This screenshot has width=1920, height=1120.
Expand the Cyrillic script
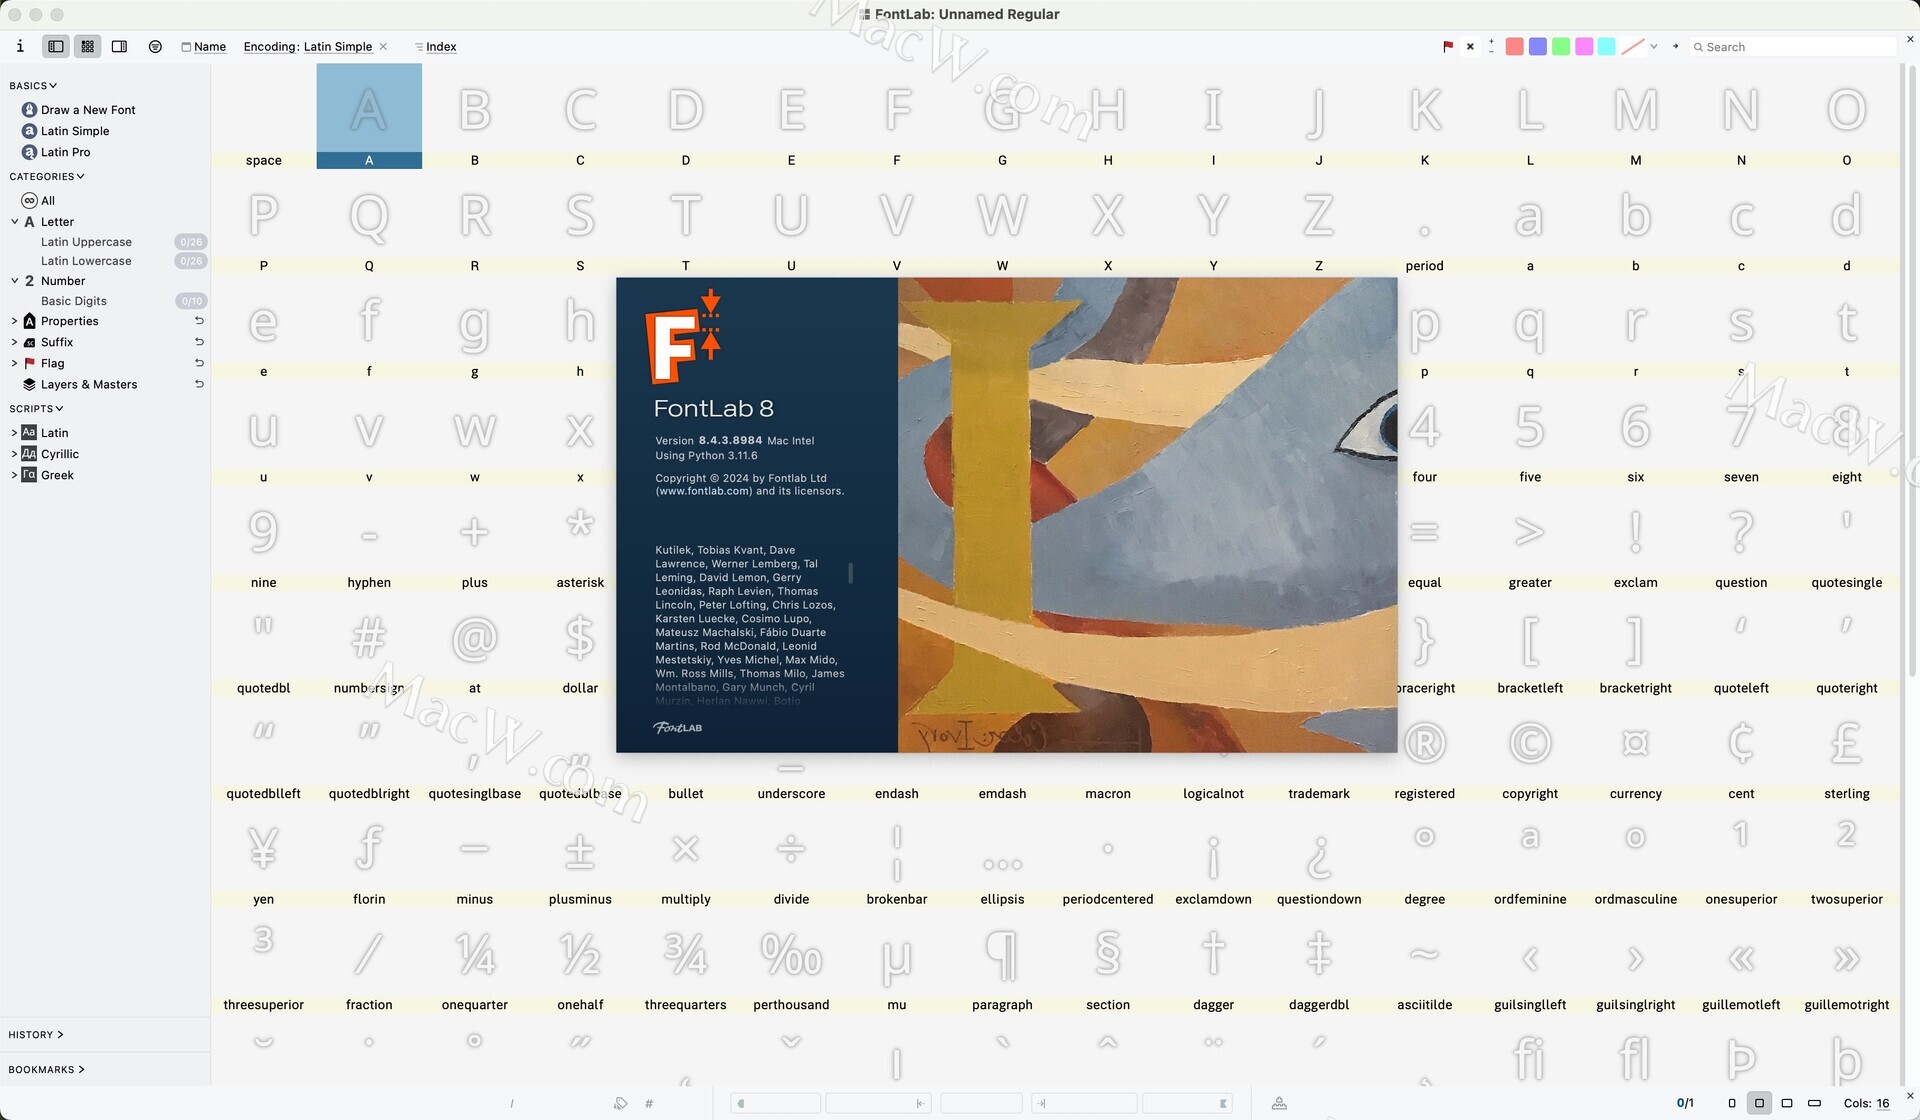(14, 454)
